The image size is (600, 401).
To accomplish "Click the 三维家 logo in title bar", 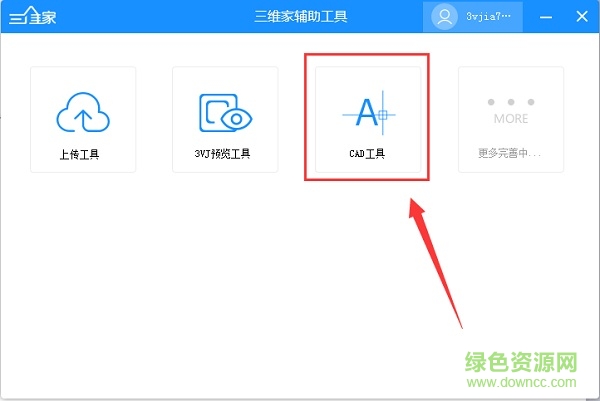I will (x=33, y=16).
